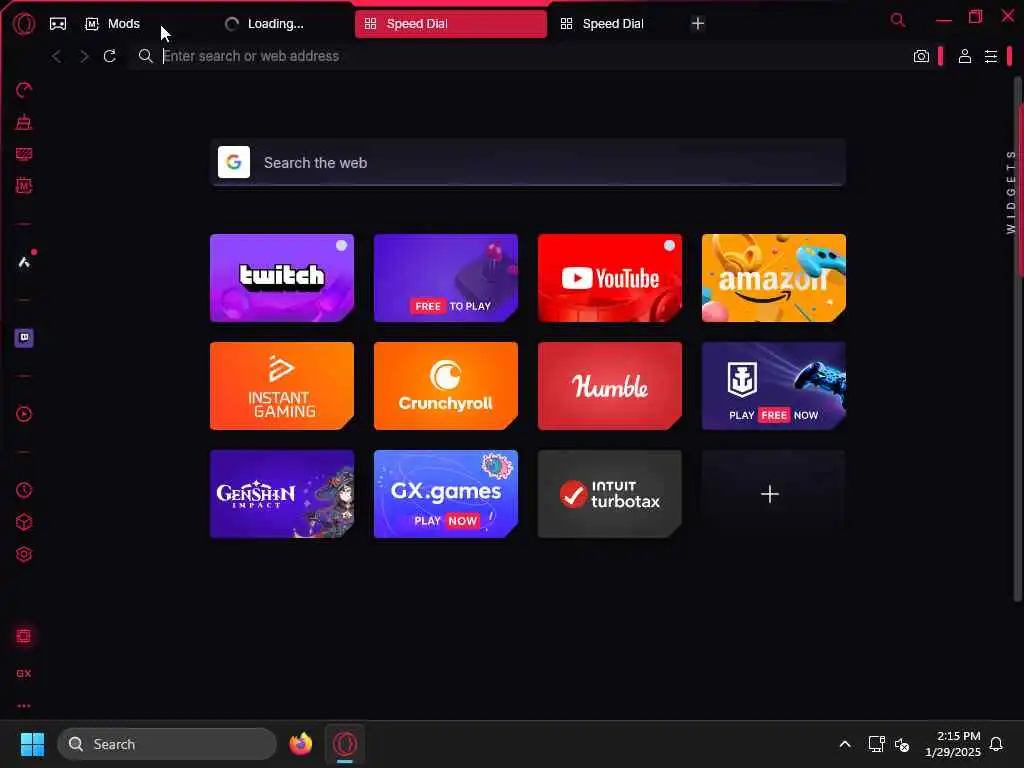Open Settings gear icon in sidebar
1024x768 pixels.
pos(24,554)
